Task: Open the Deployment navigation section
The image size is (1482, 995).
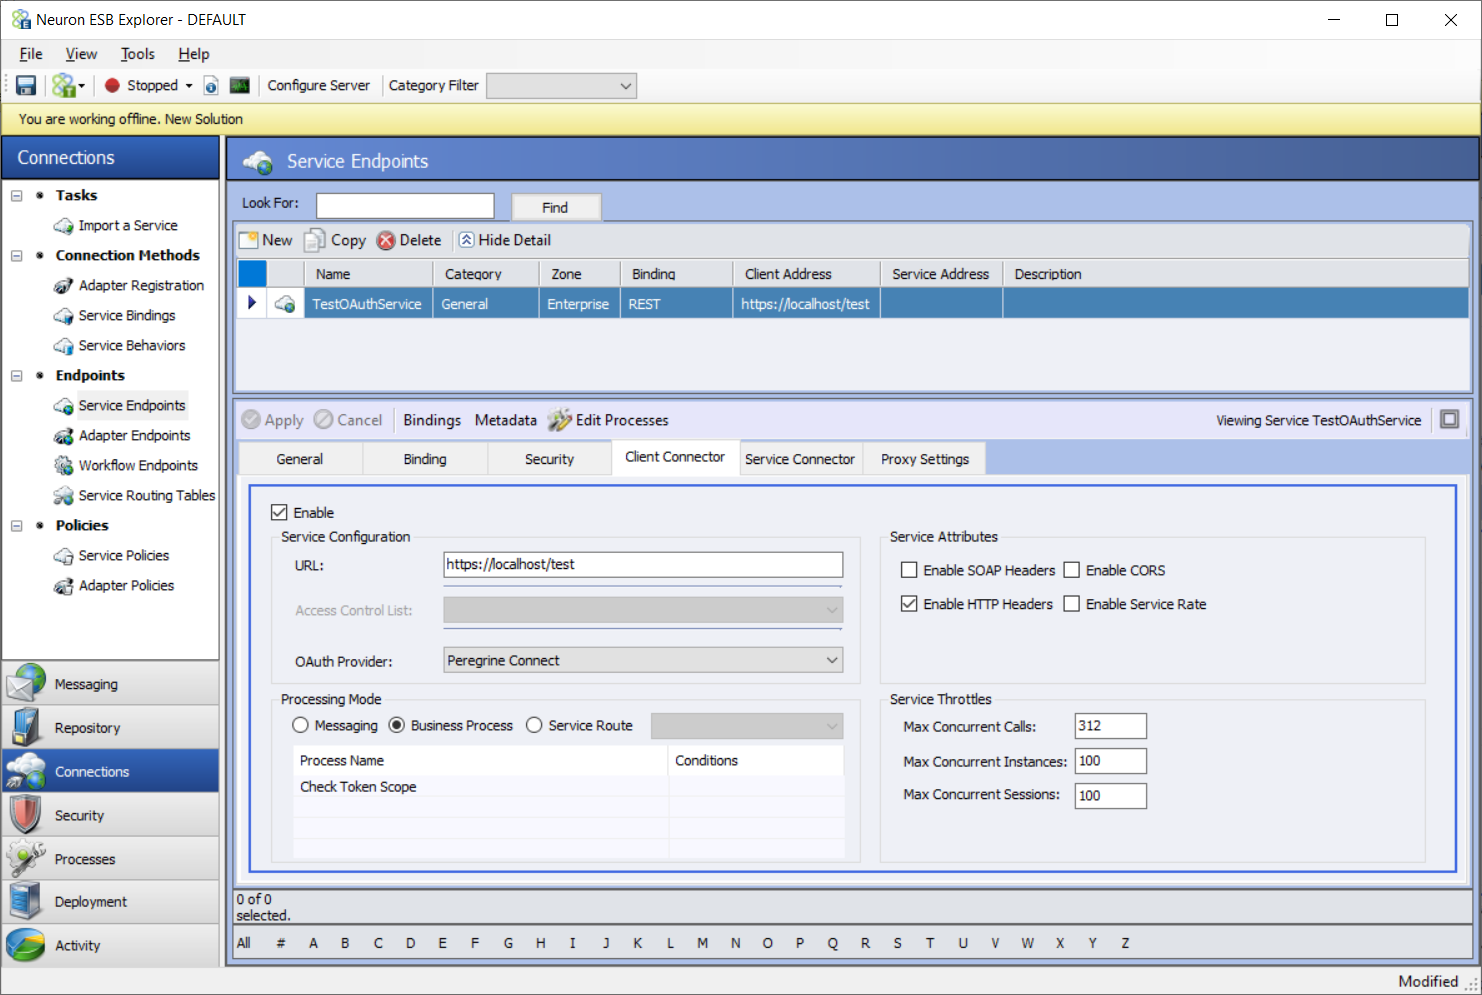Action: (110, 902)
